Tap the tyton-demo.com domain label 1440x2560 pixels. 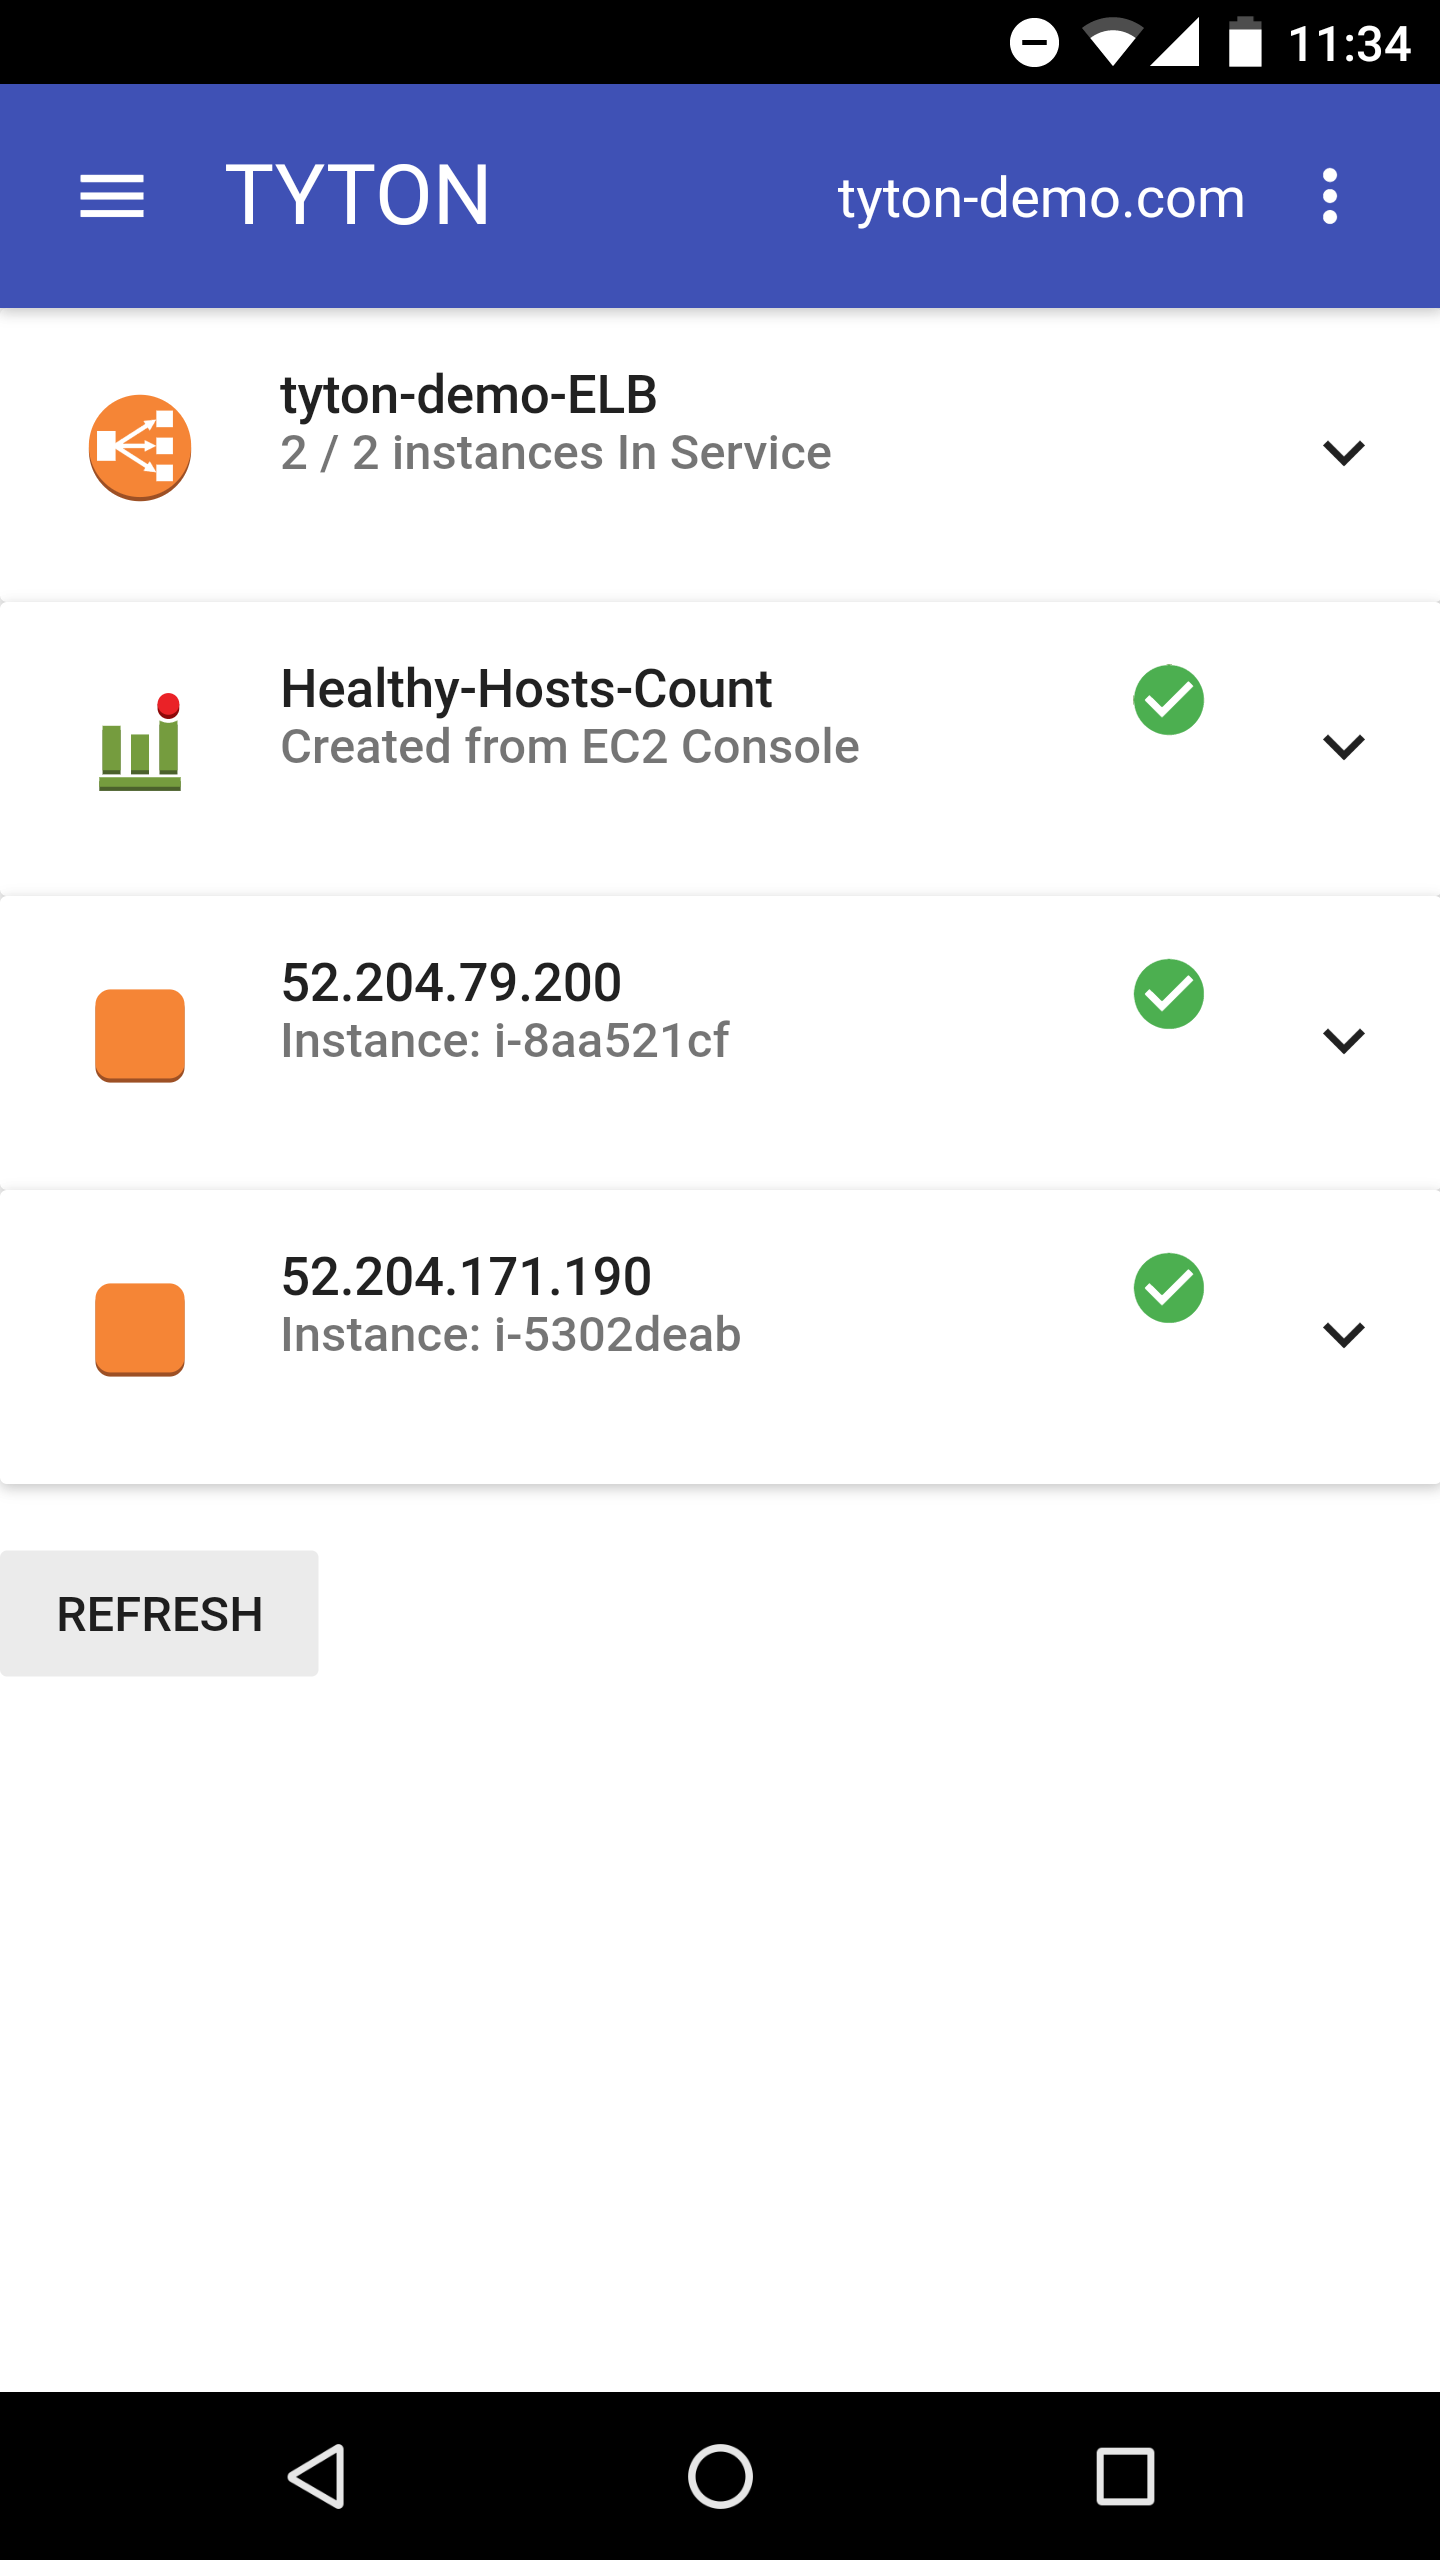[x=1041, y=198]
